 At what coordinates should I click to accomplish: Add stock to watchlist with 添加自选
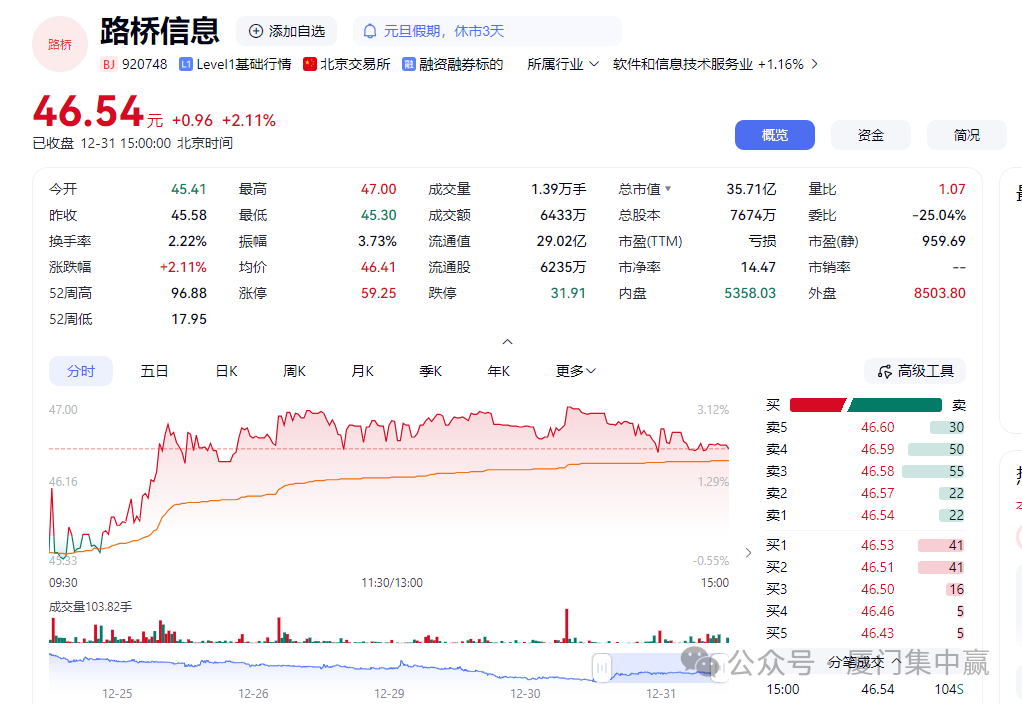(x=286, y=31)
